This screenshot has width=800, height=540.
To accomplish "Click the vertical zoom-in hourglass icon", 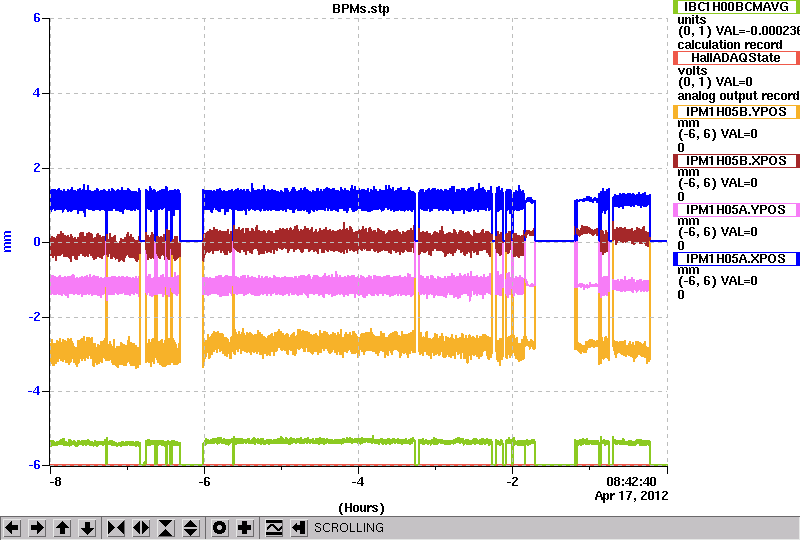I will 166,527.
